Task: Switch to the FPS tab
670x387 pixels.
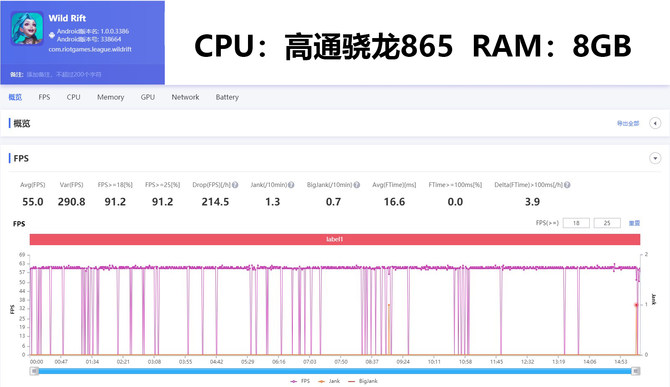Action: click(x=44, y=97)
